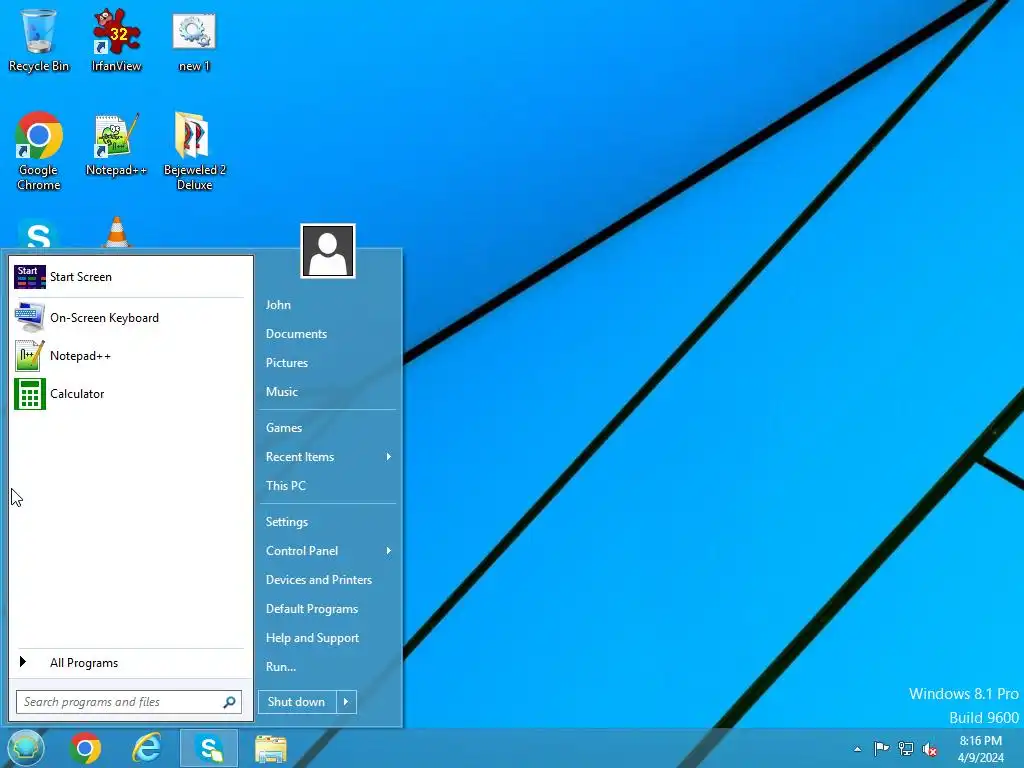Click the search programs and files box
The width and height of the screenshot is (1024, 768).
(x=129, y=702)
